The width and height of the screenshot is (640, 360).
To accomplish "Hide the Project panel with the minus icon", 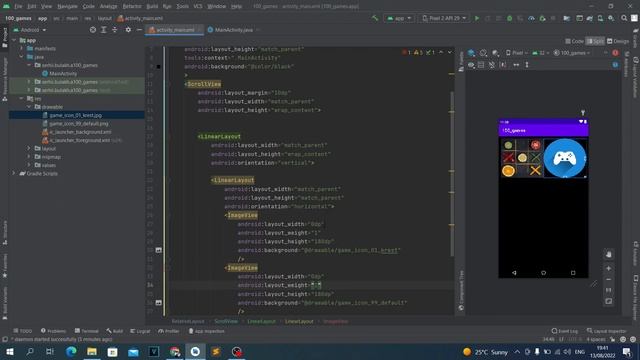I will 139,30.
